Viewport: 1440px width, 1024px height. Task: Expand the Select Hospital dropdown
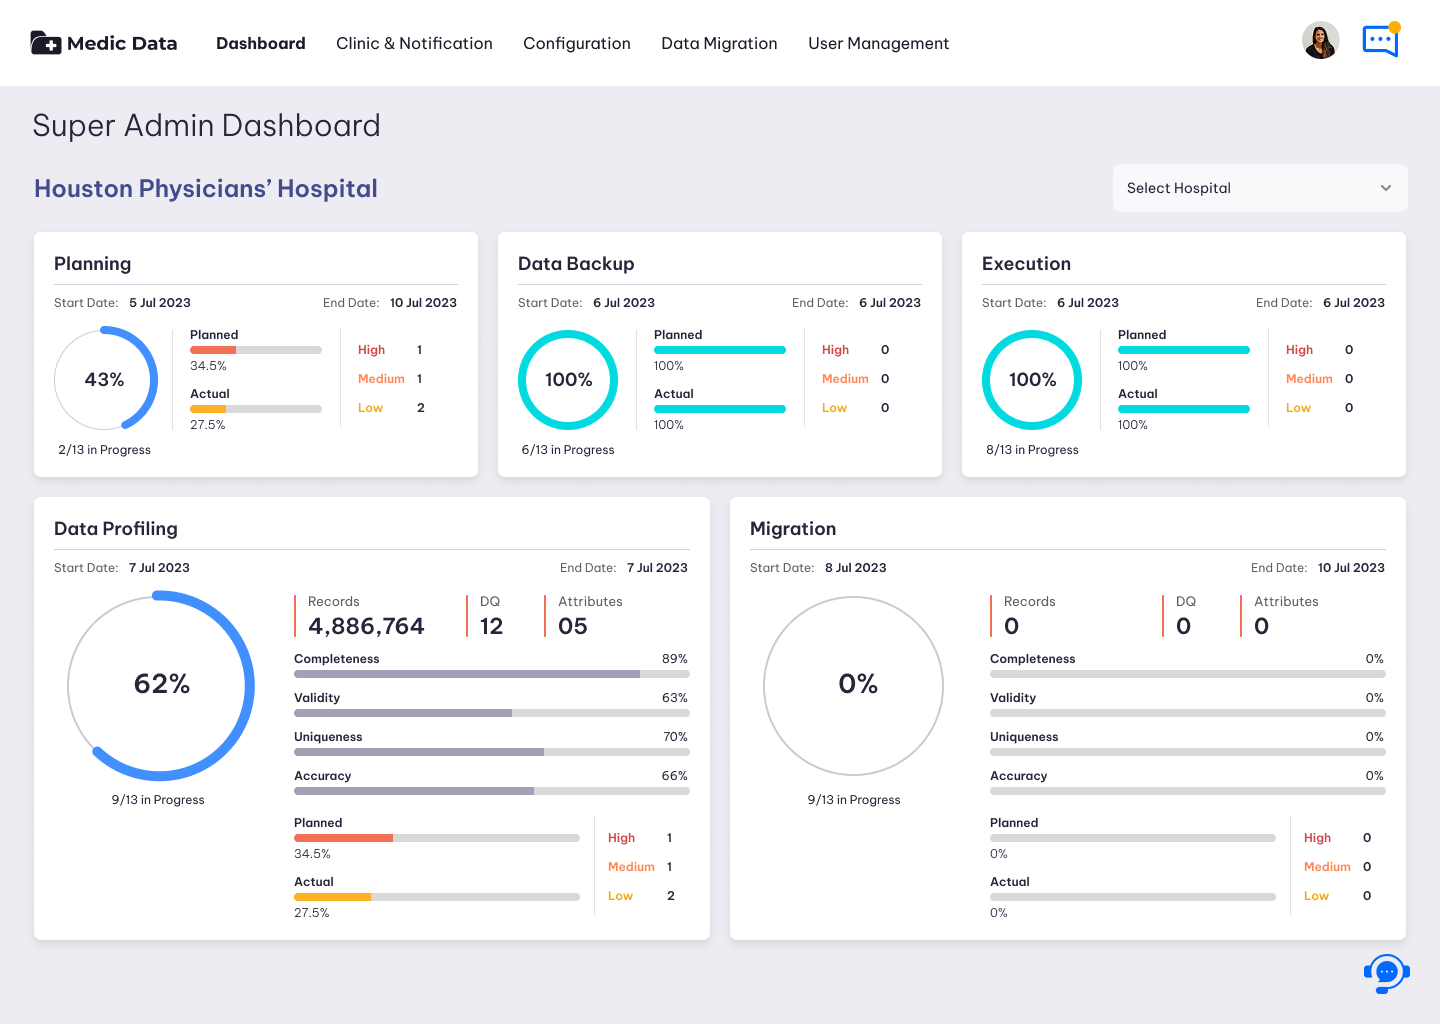click(x=1260, y=188)
